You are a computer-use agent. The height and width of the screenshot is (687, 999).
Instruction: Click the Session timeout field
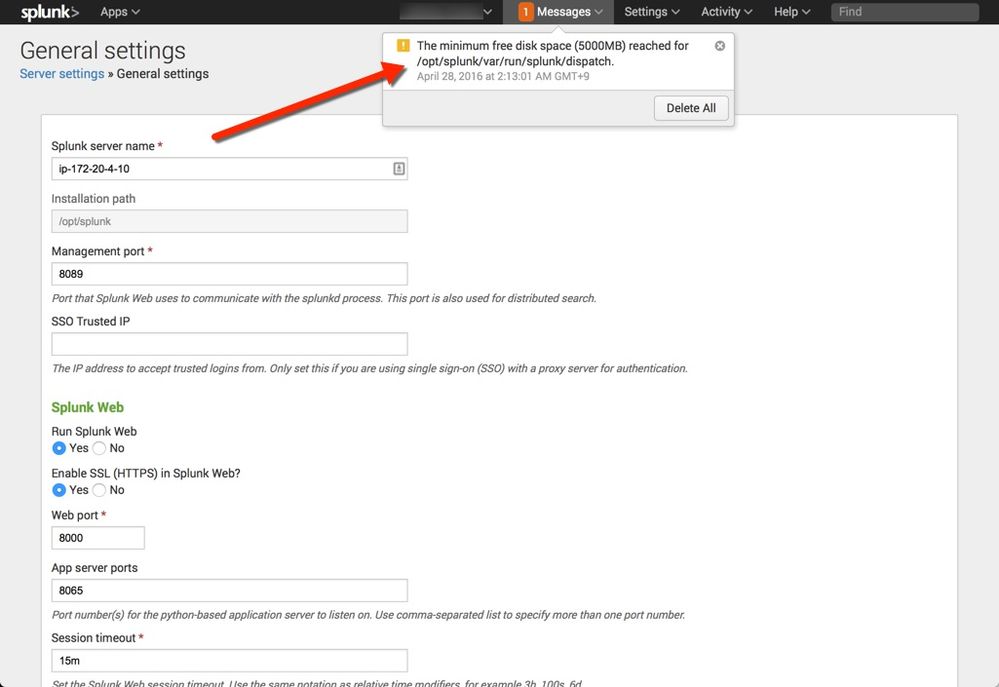[x=229, y=661]
